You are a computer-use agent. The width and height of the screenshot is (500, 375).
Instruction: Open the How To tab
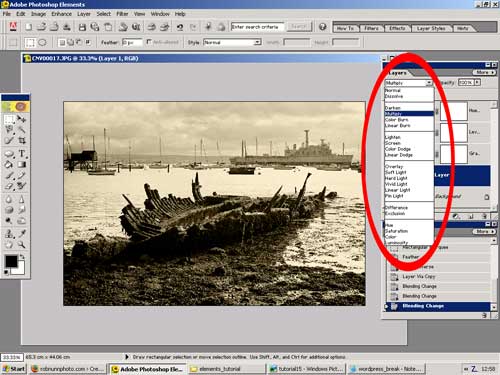(345, 28)
